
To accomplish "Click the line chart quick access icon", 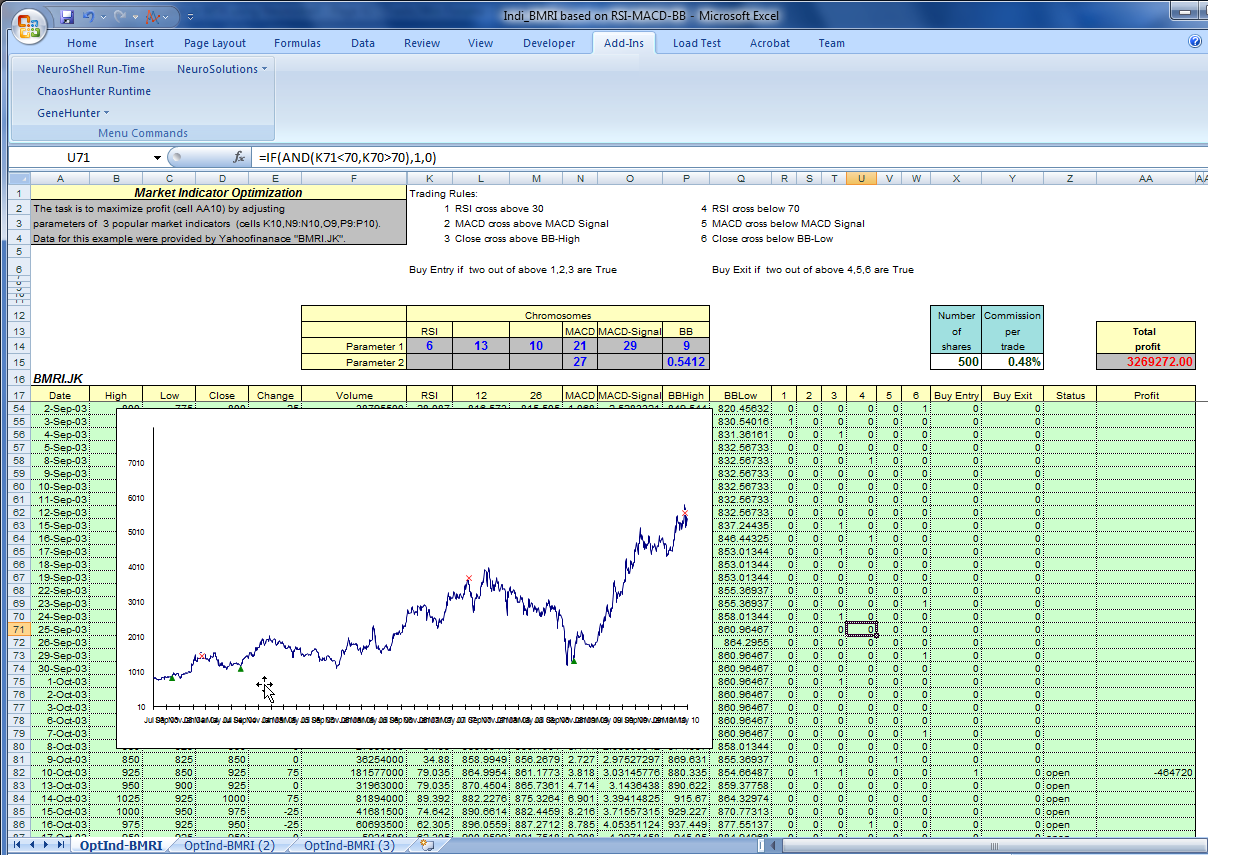I will (x=154, y=16).
